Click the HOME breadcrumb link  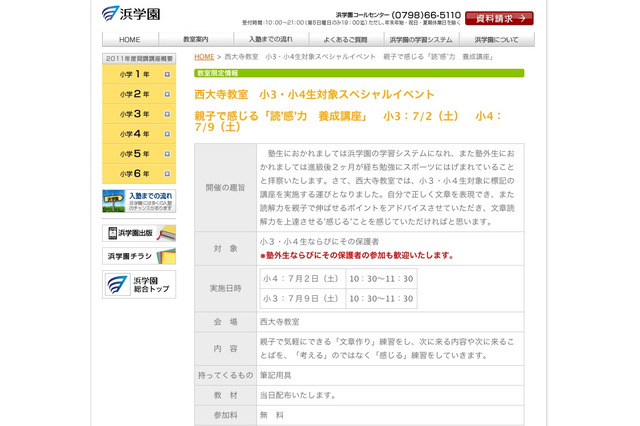pos(204,57)
